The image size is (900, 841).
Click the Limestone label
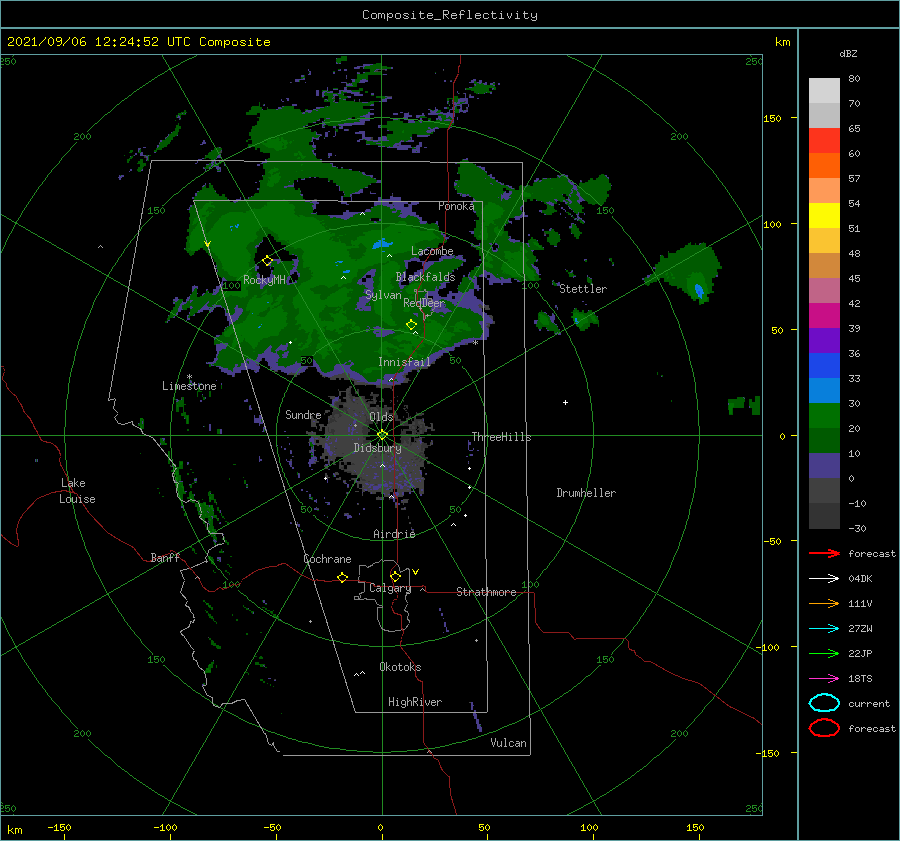coord(189,386)
